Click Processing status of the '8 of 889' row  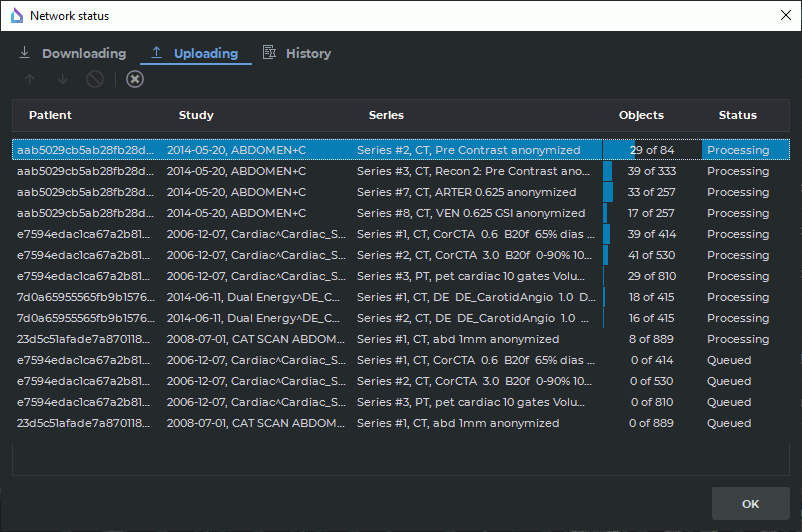pyautogui.click(x=738, y=339)
